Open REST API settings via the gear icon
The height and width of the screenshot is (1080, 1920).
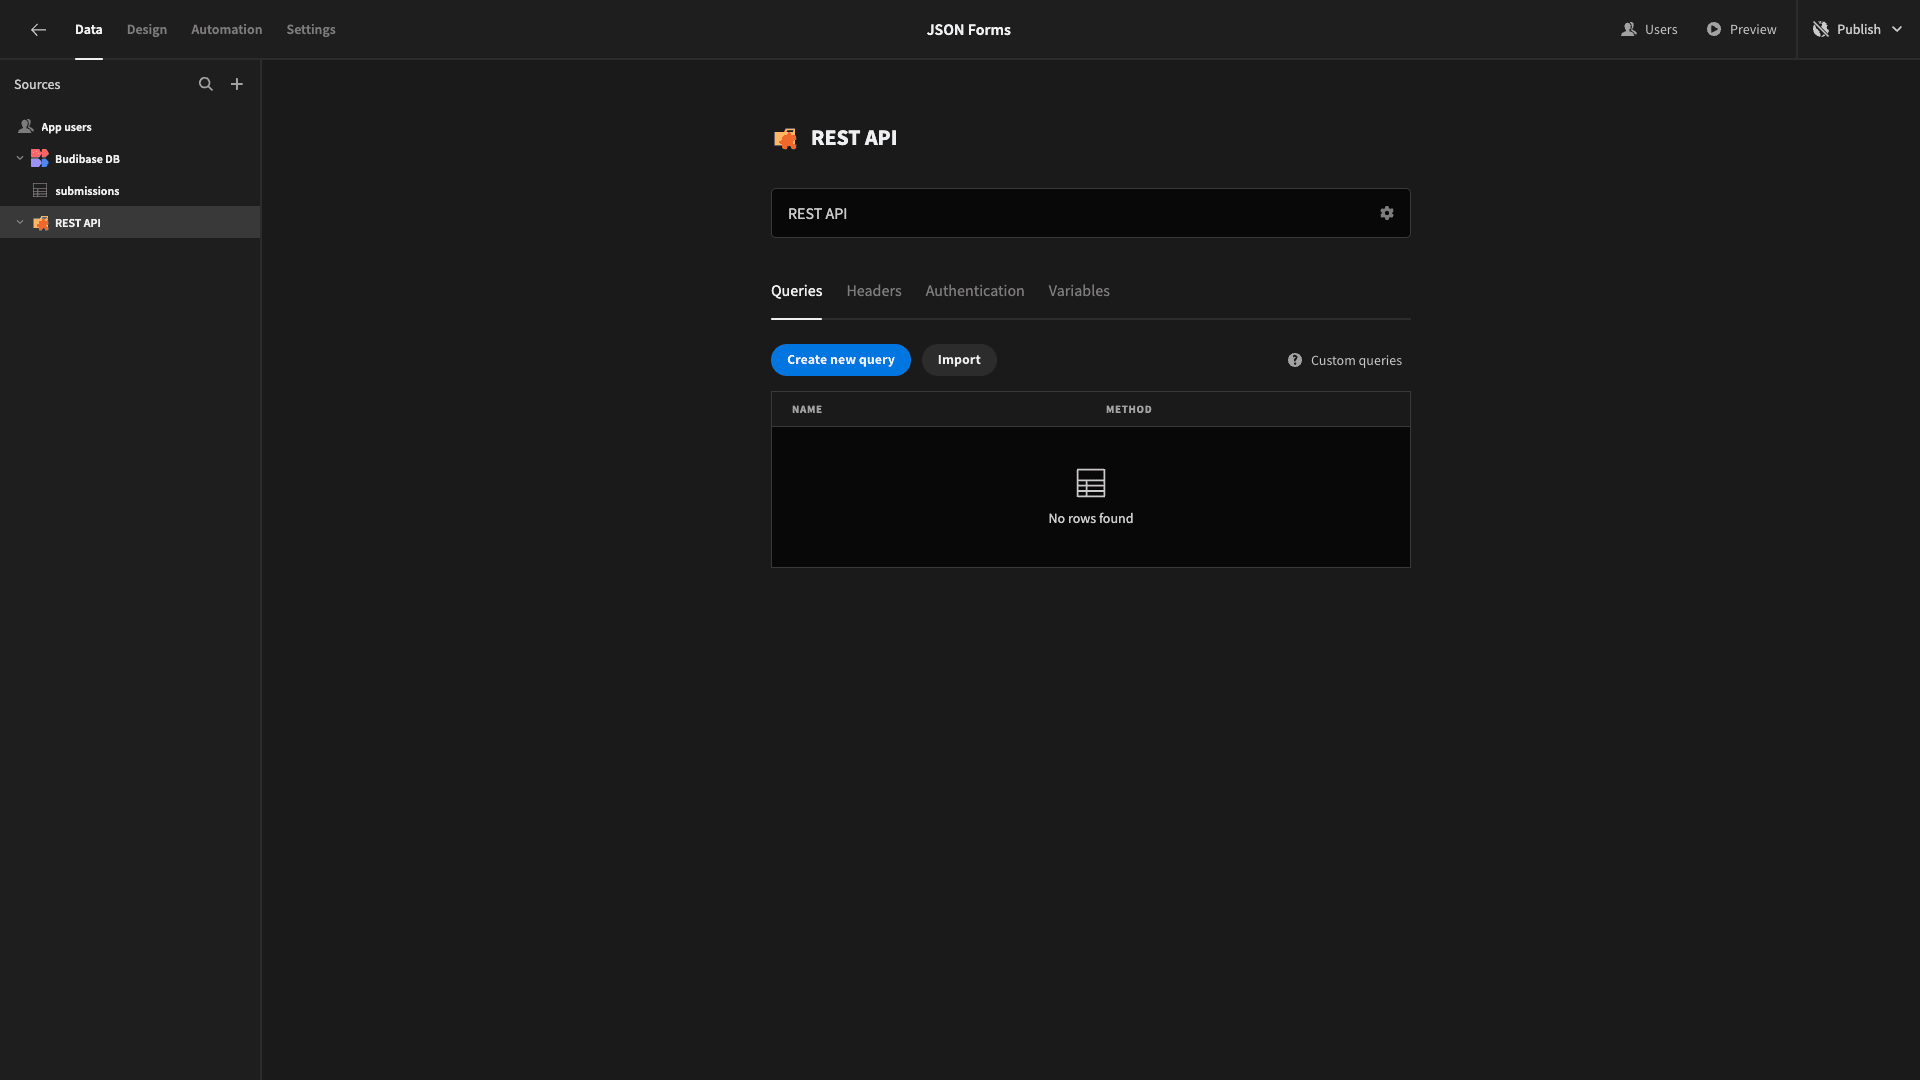tap(1387, 213)
